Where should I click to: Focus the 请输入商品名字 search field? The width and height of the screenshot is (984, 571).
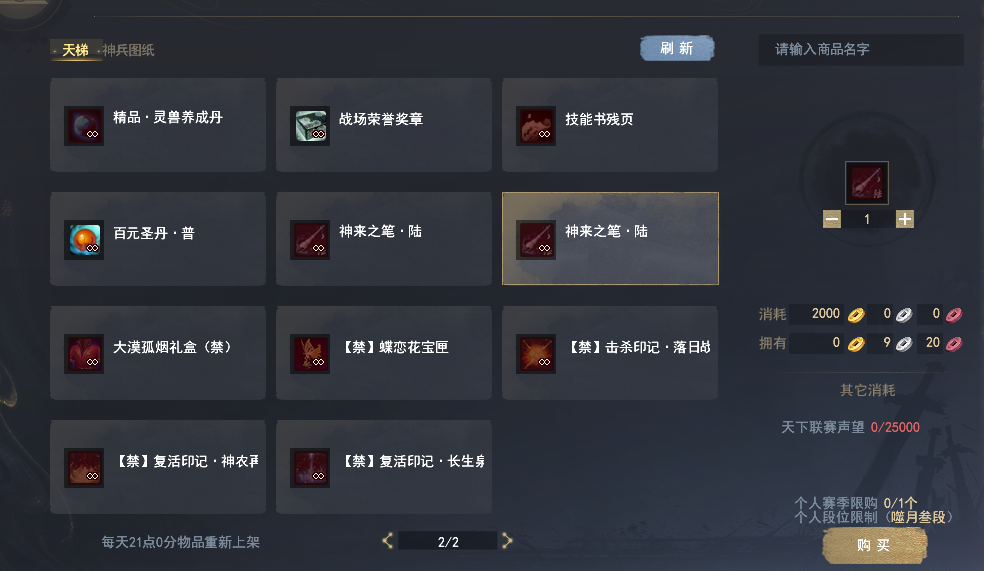click(x=861, y=50)
